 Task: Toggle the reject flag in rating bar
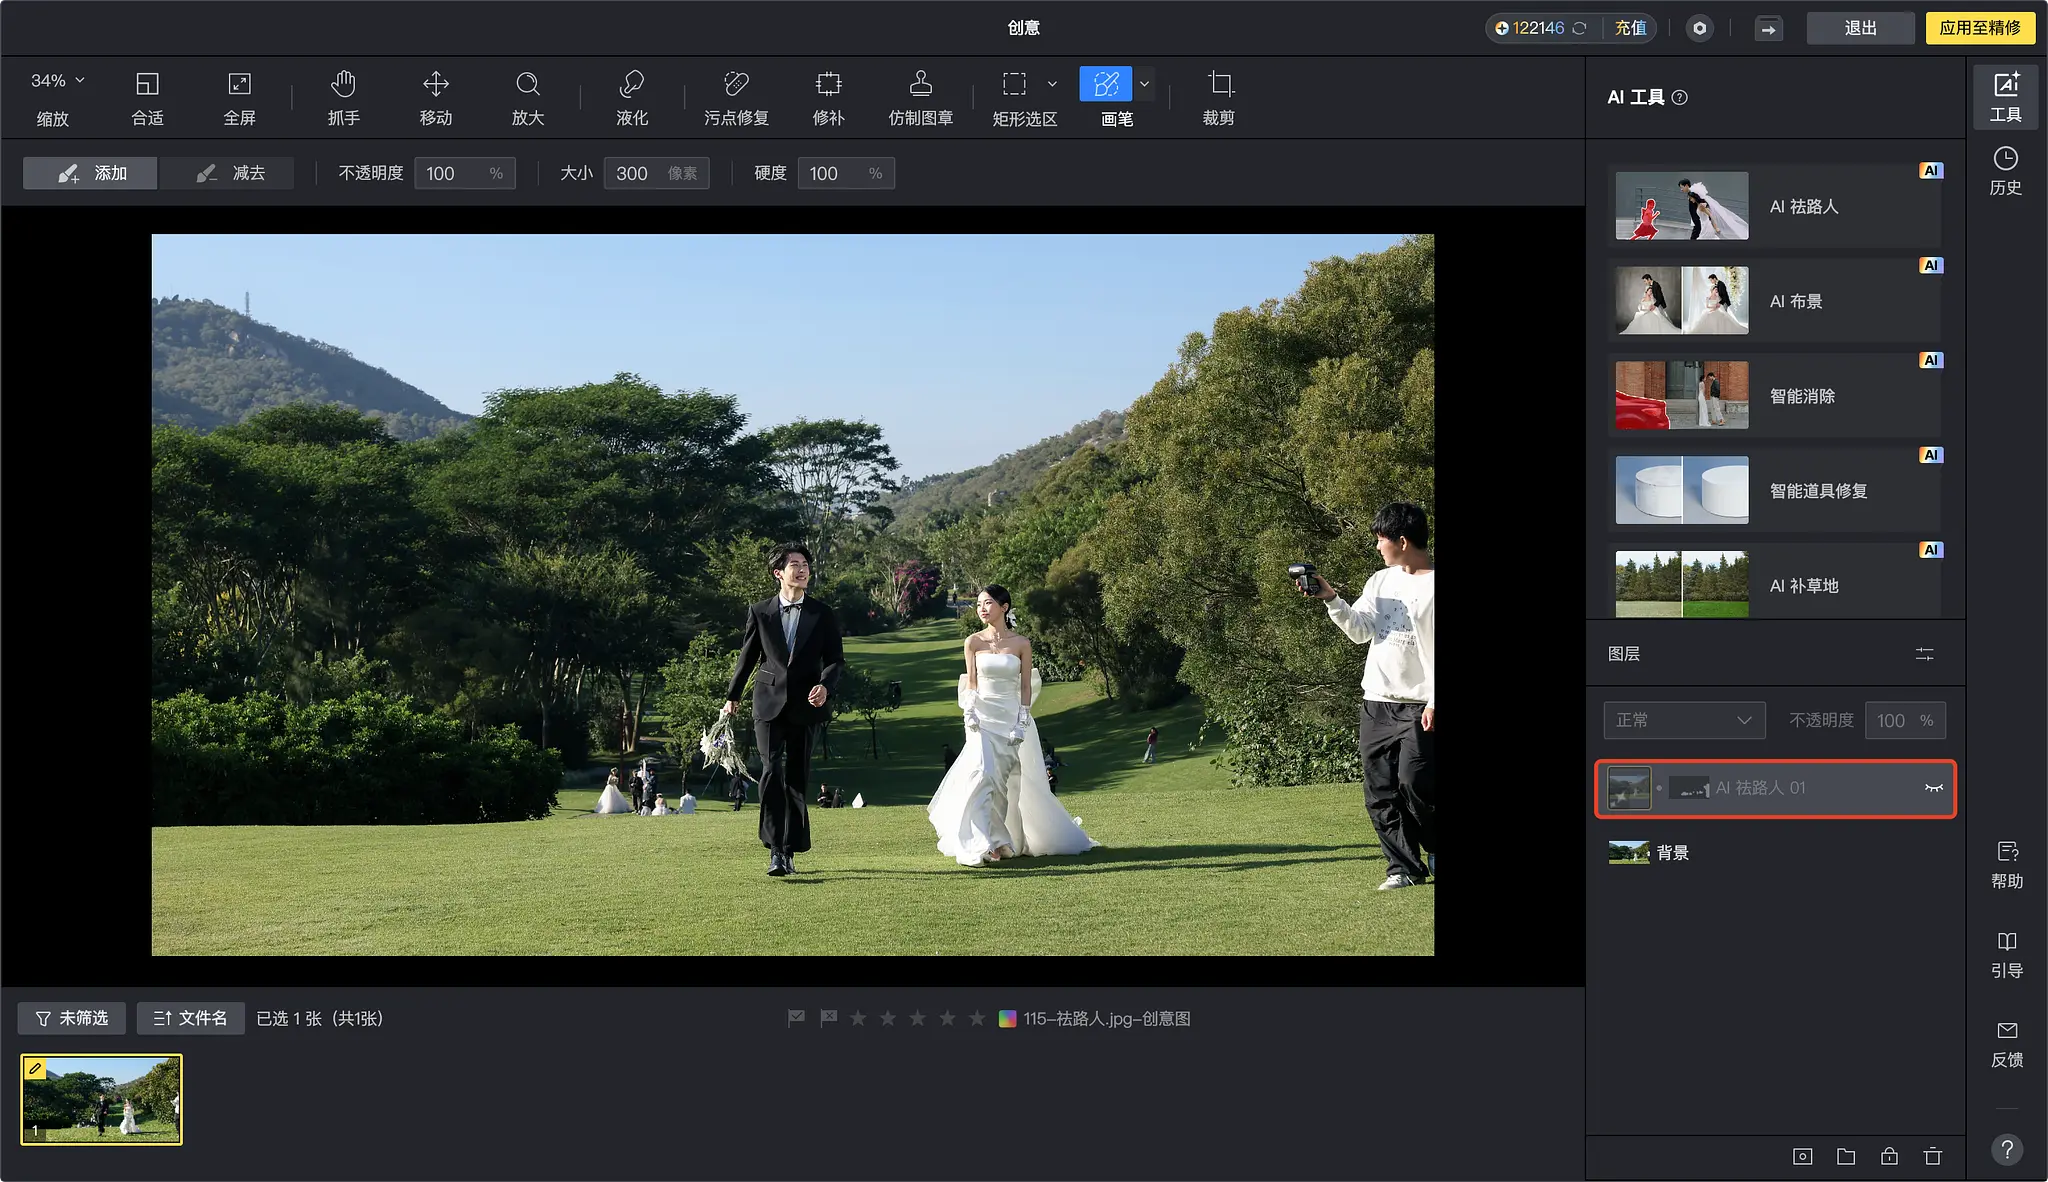[x=828, y=1018]
